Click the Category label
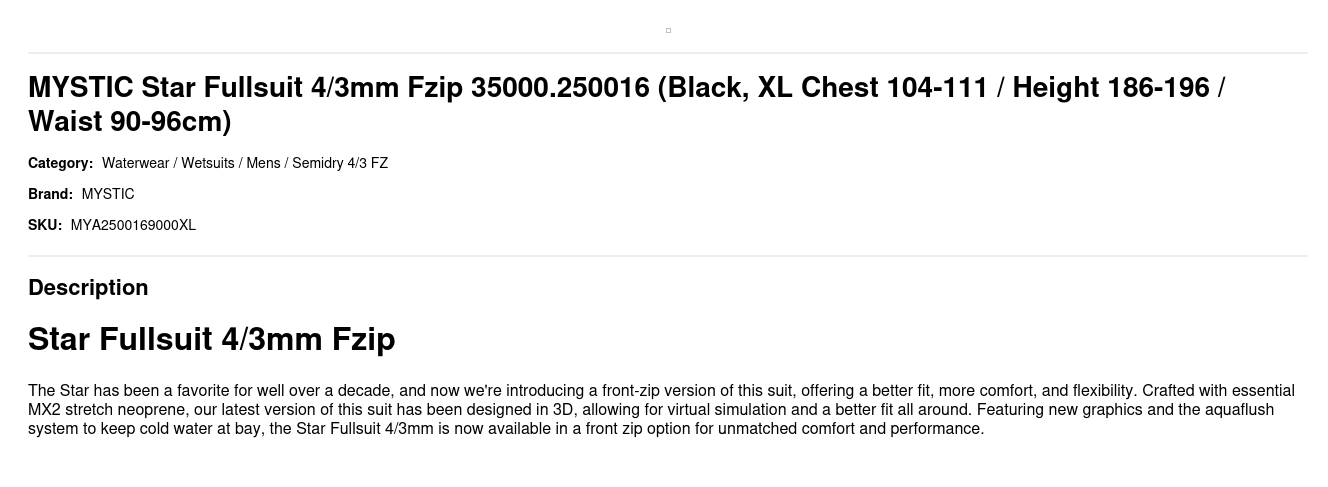The height and width of the screenshot is (487, 1328). (x=60, y=163)
